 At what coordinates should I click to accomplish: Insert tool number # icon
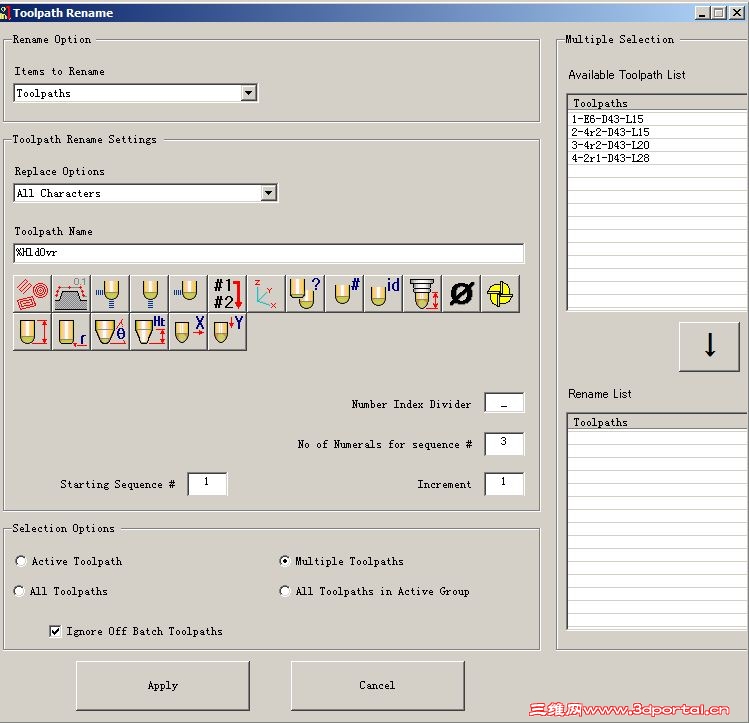tap(344, 294)
